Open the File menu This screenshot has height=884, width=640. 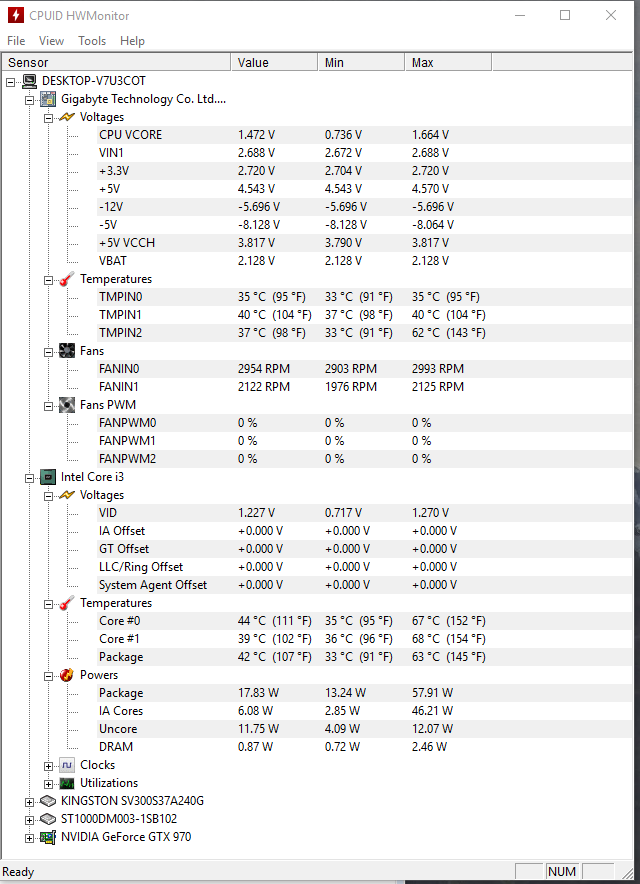[16, 41]
